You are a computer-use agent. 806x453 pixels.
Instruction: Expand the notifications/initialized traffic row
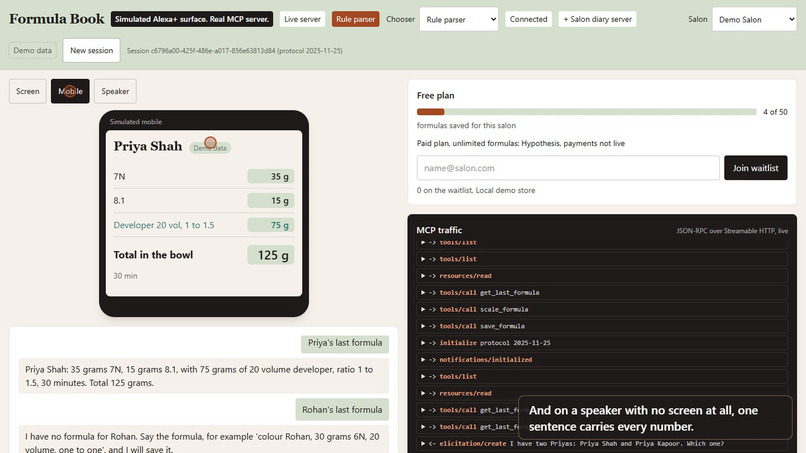click(602, 360)
